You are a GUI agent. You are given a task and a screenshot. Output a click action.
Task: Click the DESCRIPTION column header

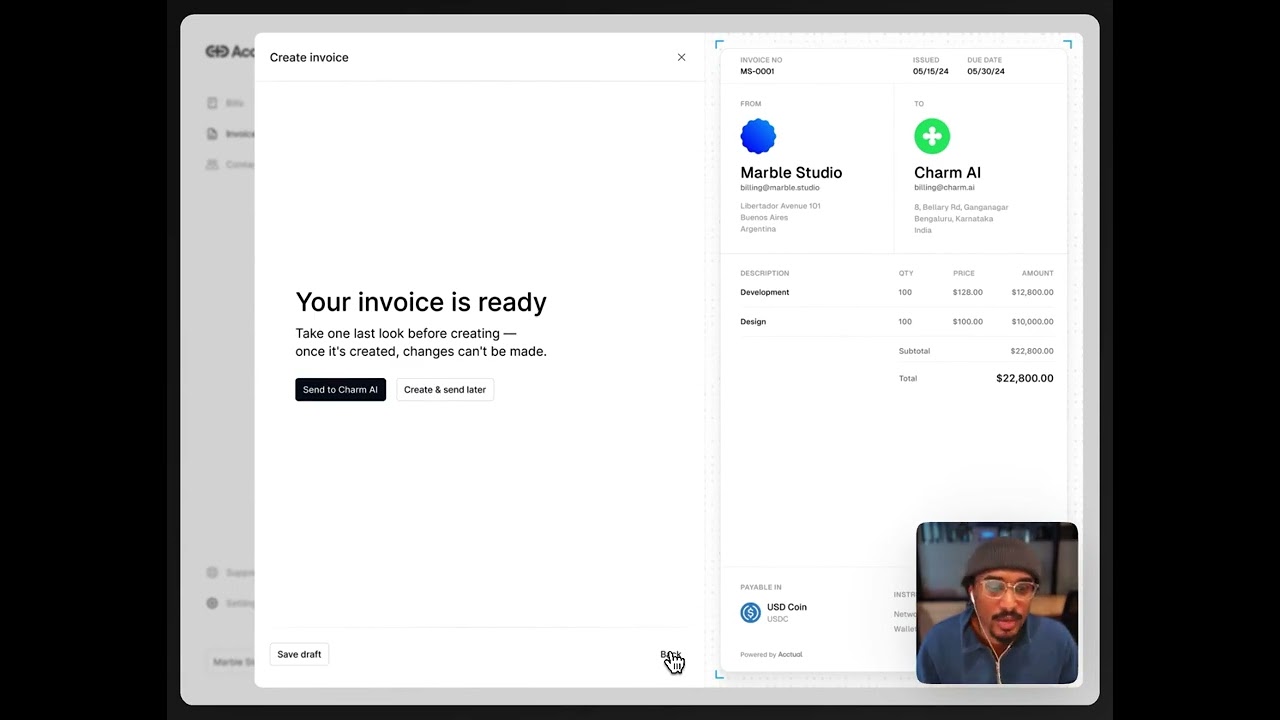[x=765, y=273]
